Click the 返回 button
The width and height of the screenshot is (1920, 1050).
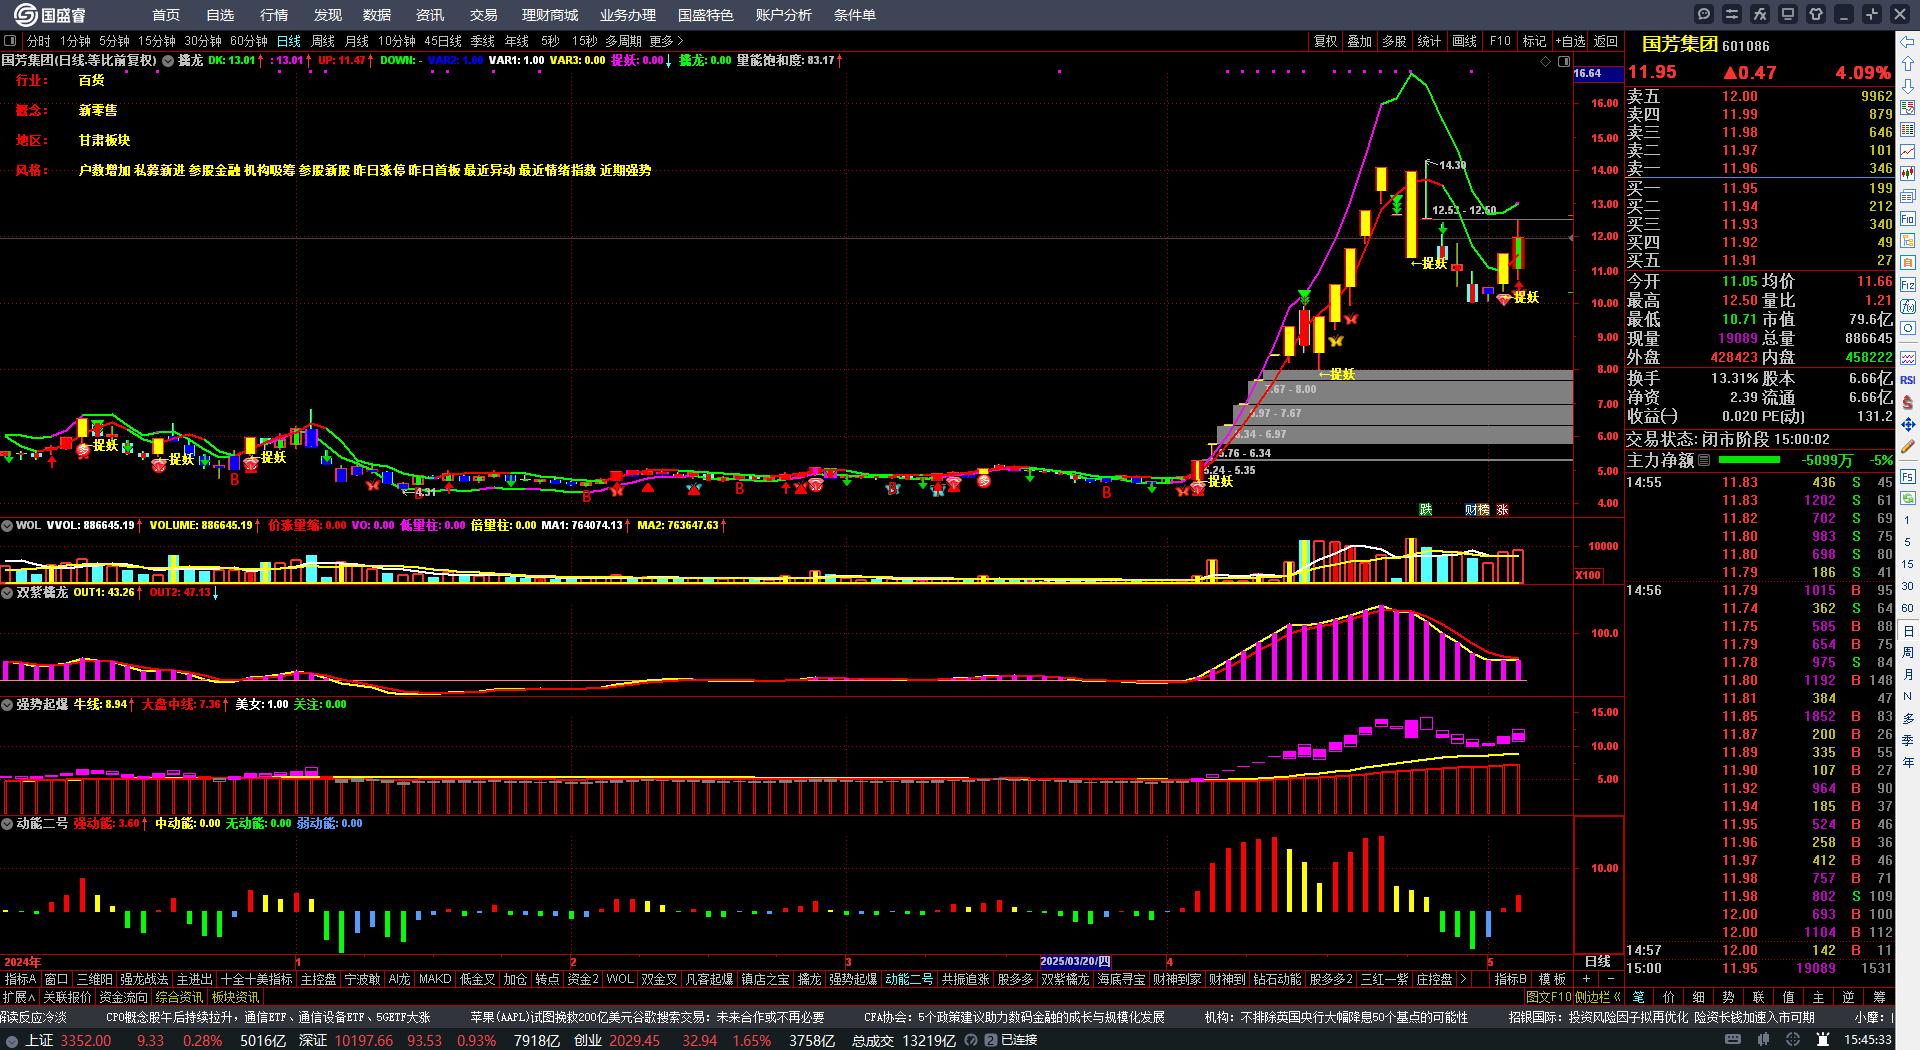click(1606, 41)
